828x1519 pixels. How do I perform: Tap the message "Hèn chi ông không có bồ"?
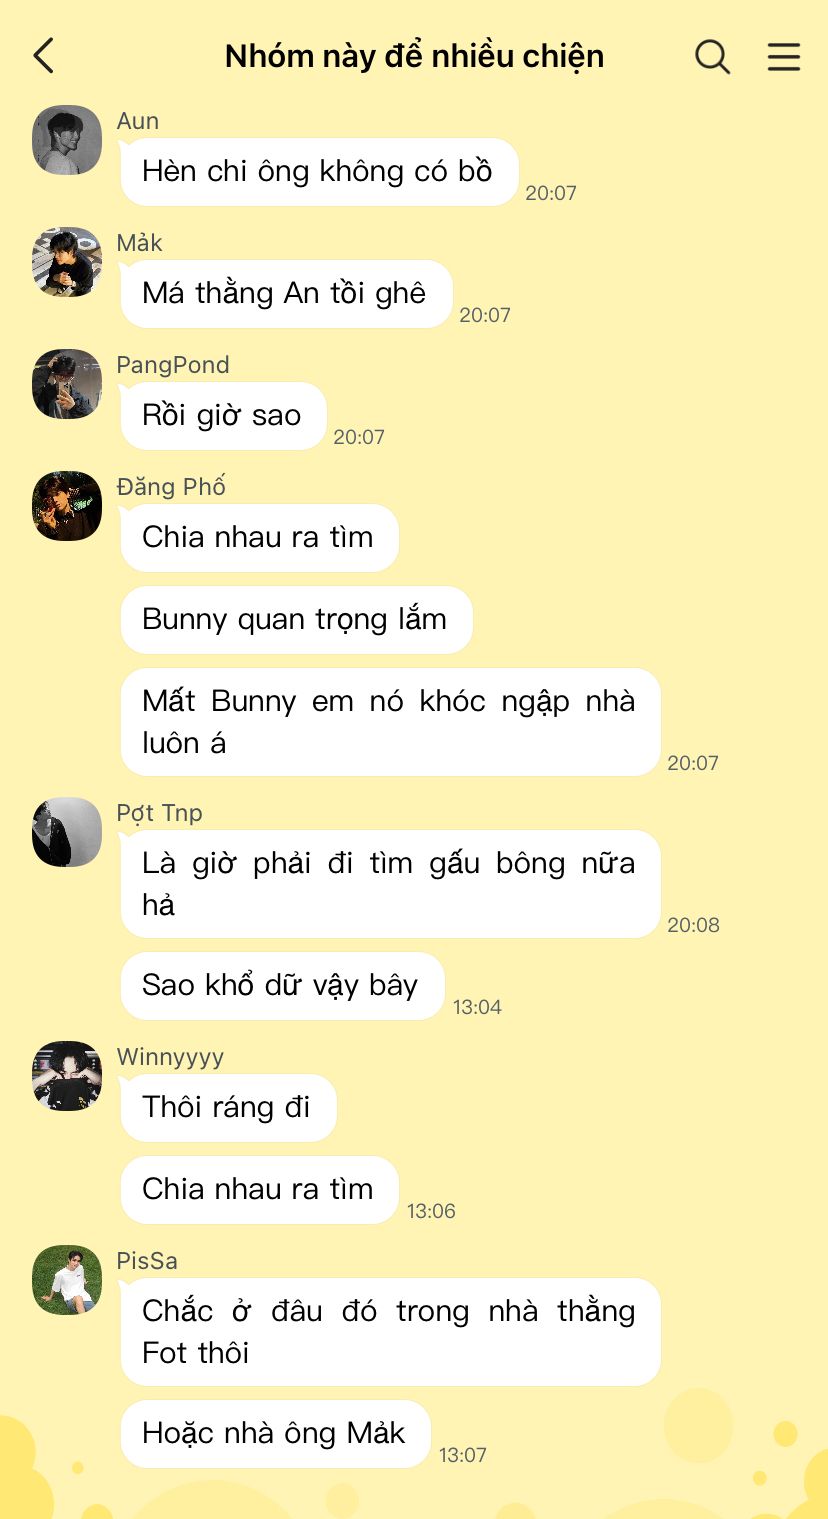pos(319,172)
